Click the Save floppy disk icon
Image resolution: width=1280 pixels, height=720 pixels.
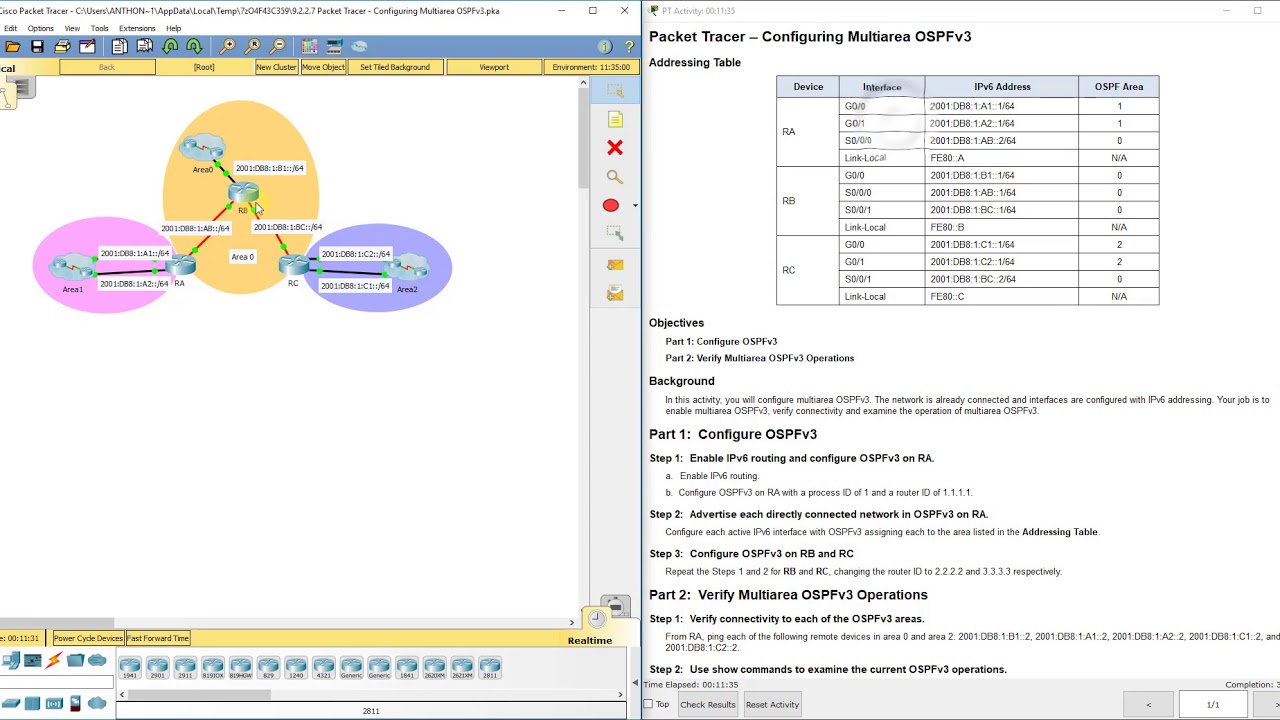pyautogui.click(x=37, y=47)
